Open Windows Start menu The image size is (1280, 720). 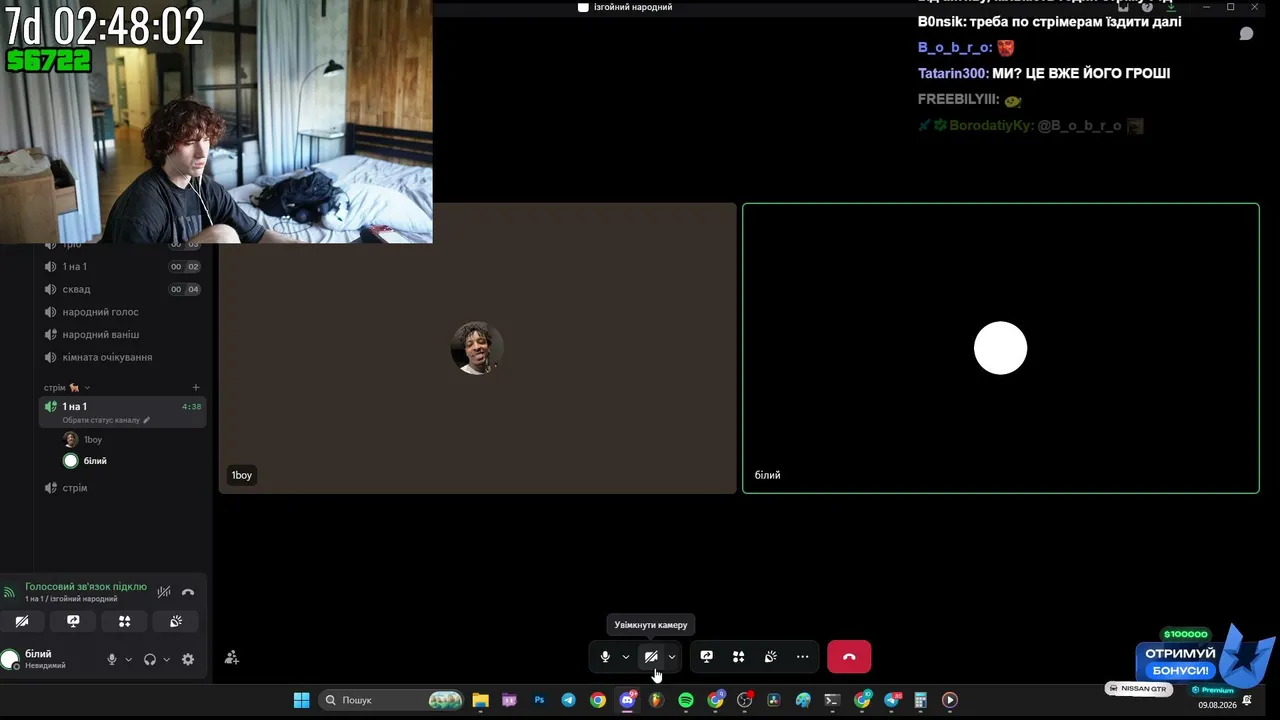click(301, 700)
